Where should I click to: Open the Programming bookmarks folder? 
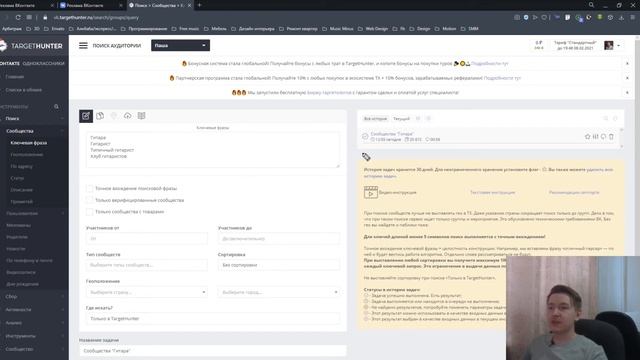143,29
